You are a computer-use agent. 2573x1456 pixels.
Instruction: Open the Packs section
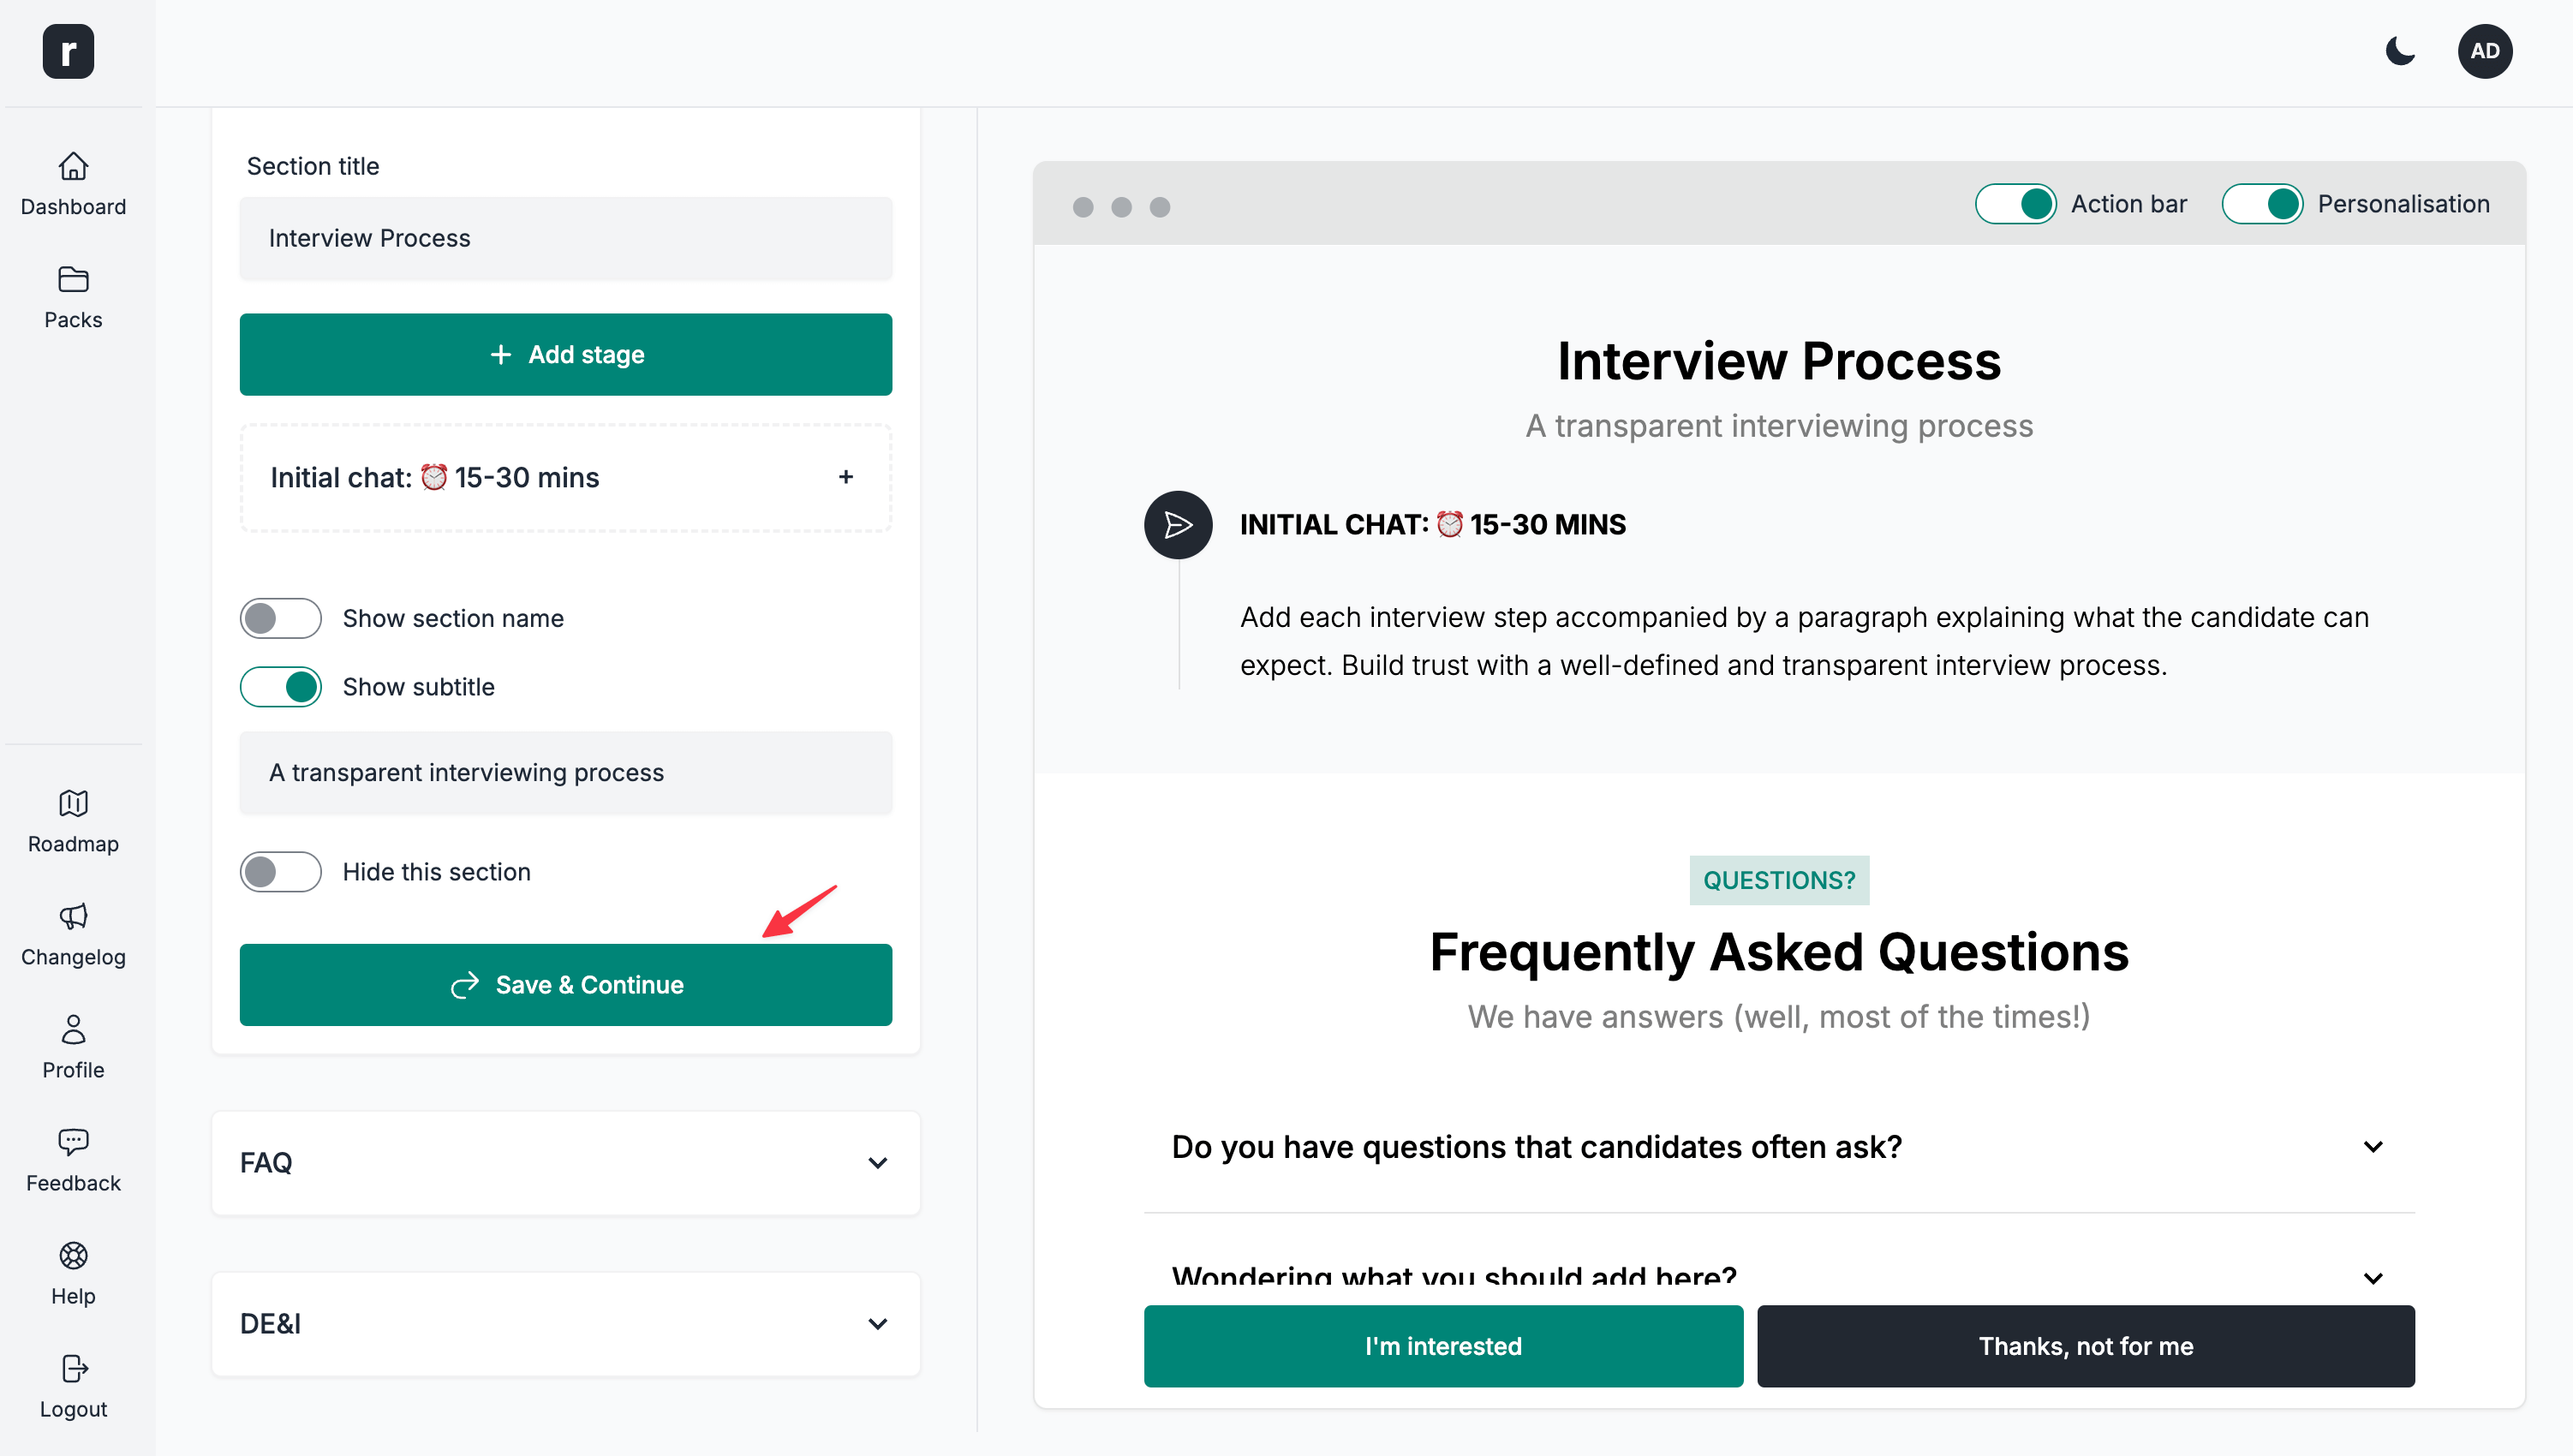(x=73, y=297)
